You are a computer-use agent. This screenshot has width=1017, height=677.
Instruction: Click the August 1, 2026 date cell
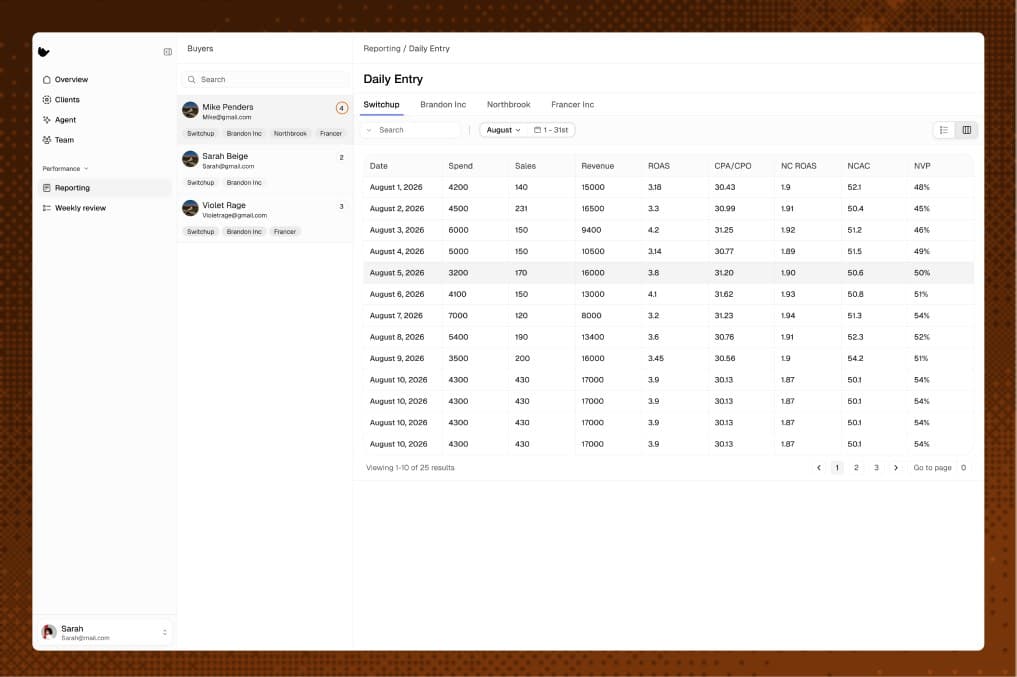tap(396, 187)
